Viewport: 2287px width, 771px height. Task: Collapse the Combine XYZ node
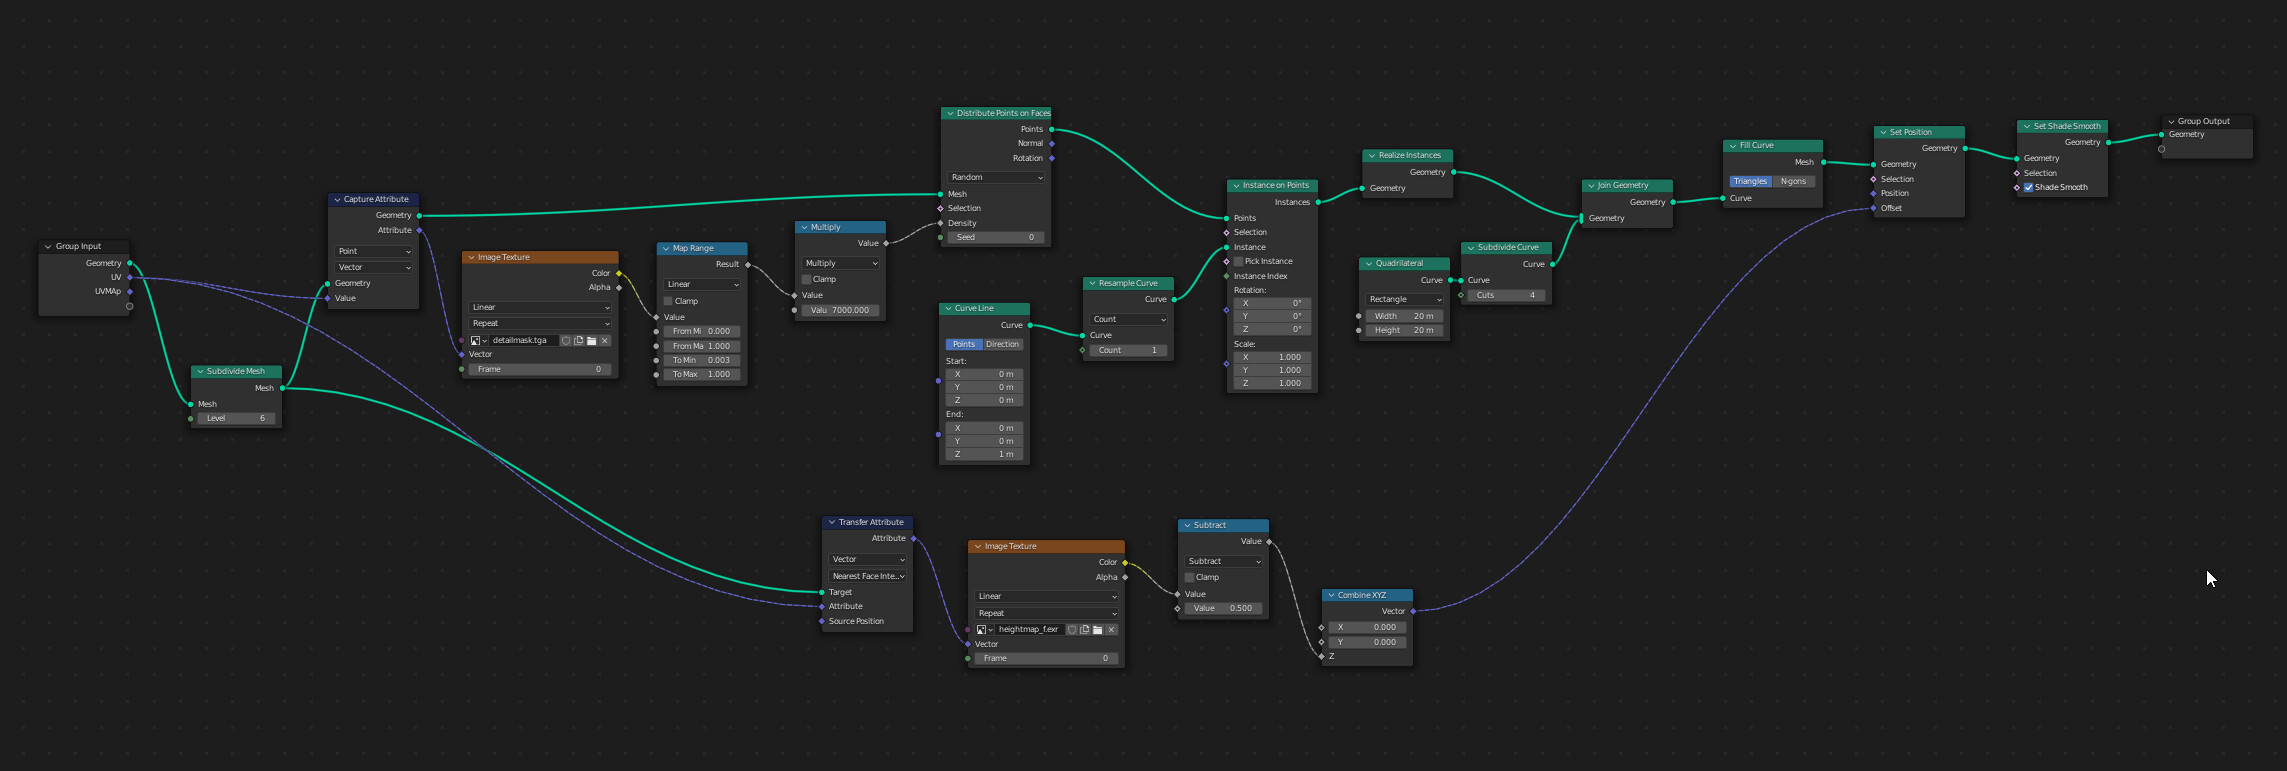(1331, 595)
